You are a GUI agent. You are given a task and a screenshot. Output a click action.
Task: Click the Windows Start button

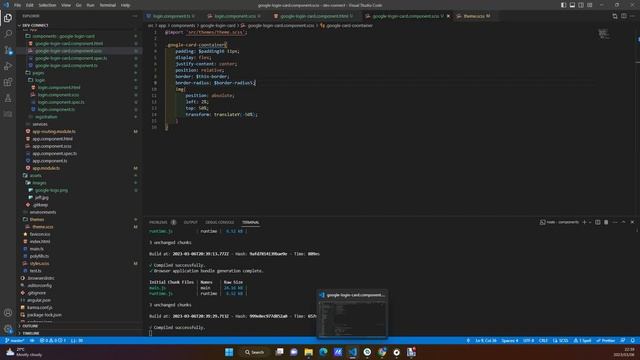pos(229,352)
